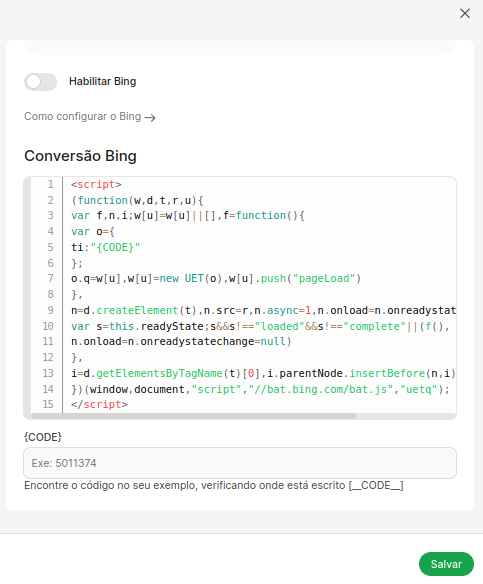Click the Conversão Bing heading
Image resolution: width=483 pixels, height=584 pixels.
pos(80,156)
